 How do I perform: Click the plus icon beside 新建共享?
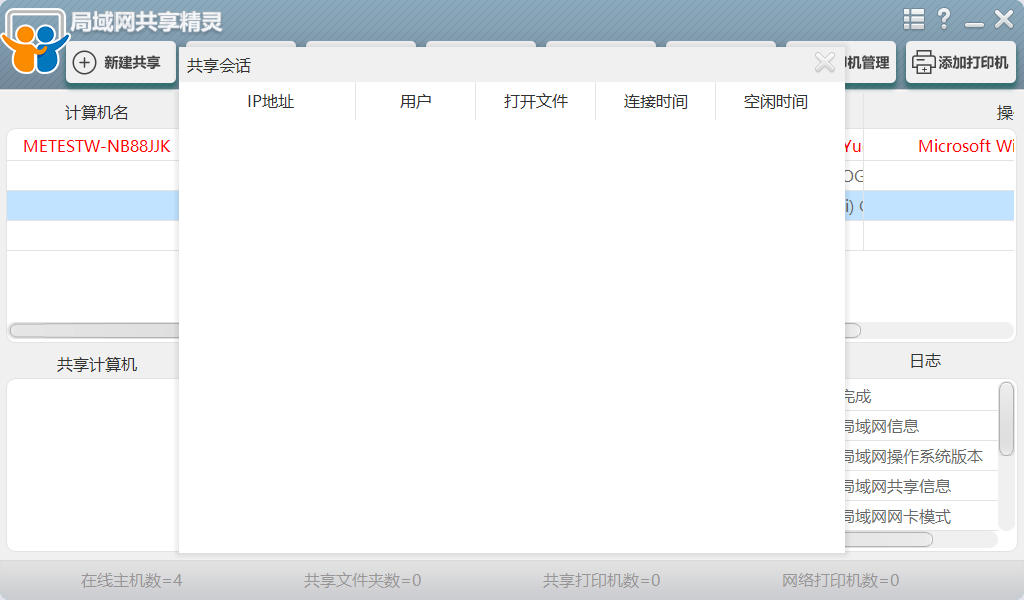(x=87, y=61)
